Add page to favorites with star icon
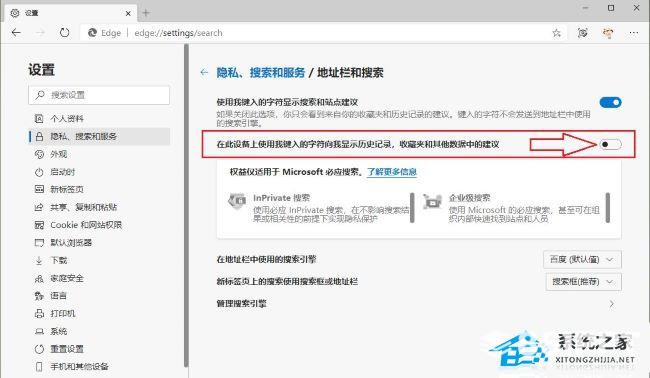 point(556,33)
